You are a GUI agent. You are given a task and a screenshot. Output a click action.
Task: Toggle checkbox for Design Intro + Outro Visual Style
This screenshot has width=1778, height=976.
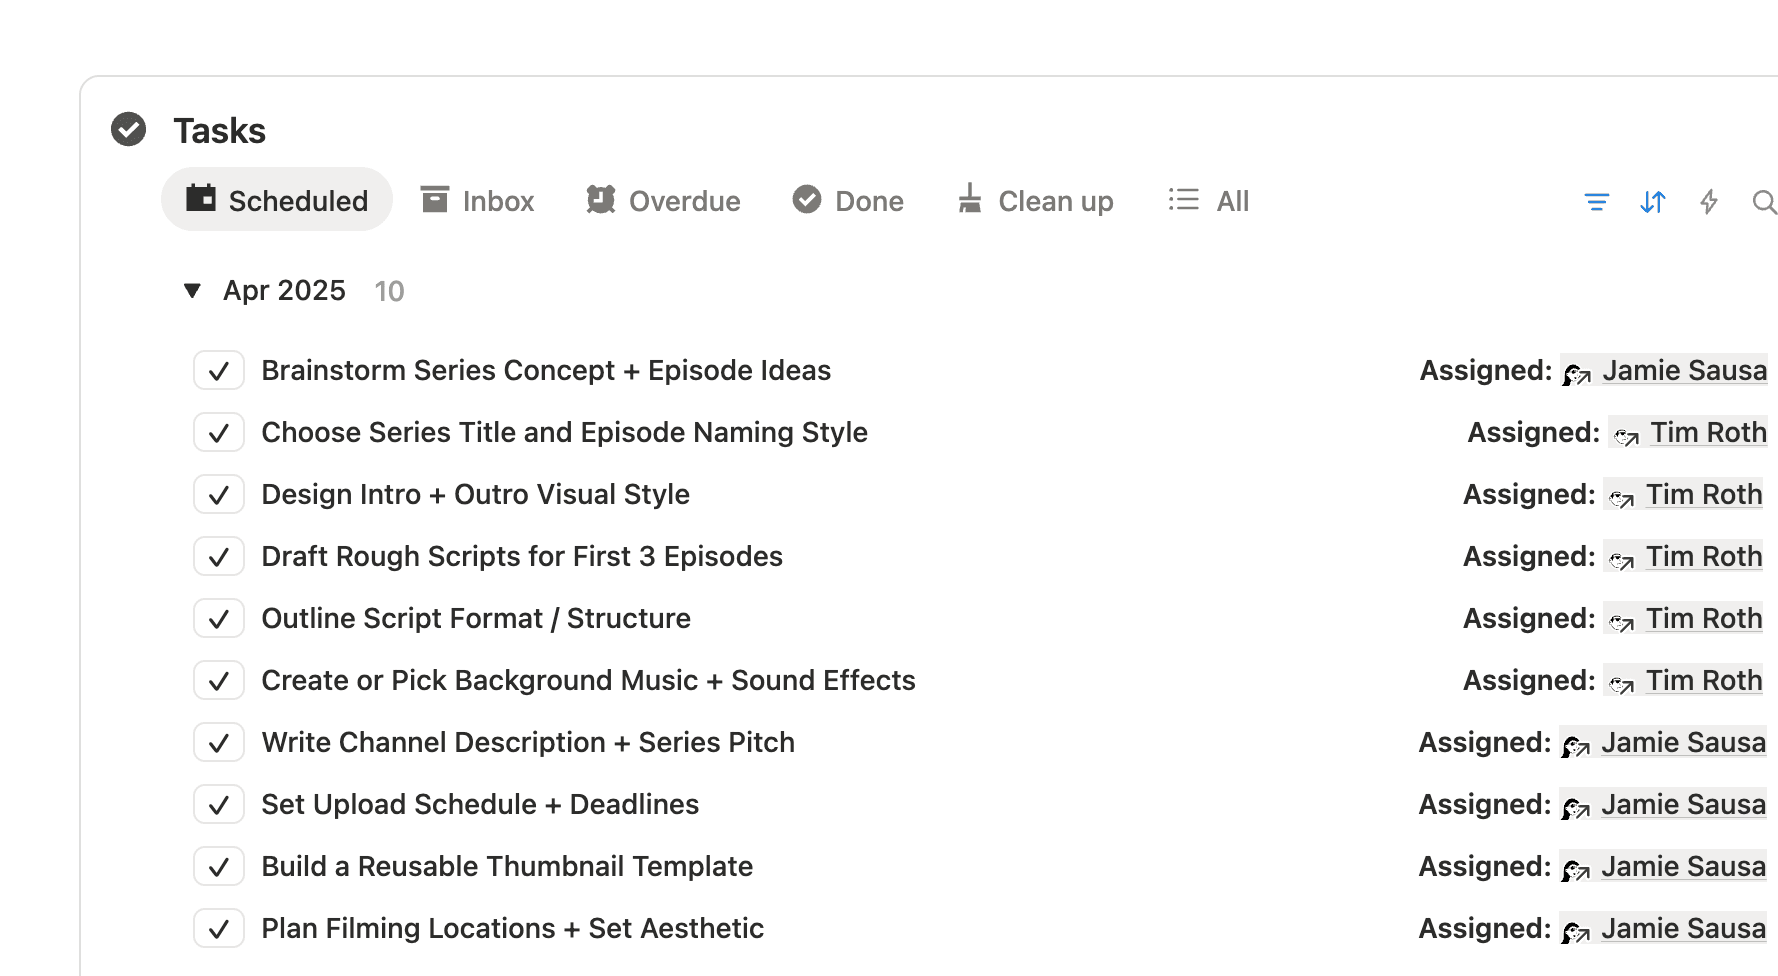point(219,495)
